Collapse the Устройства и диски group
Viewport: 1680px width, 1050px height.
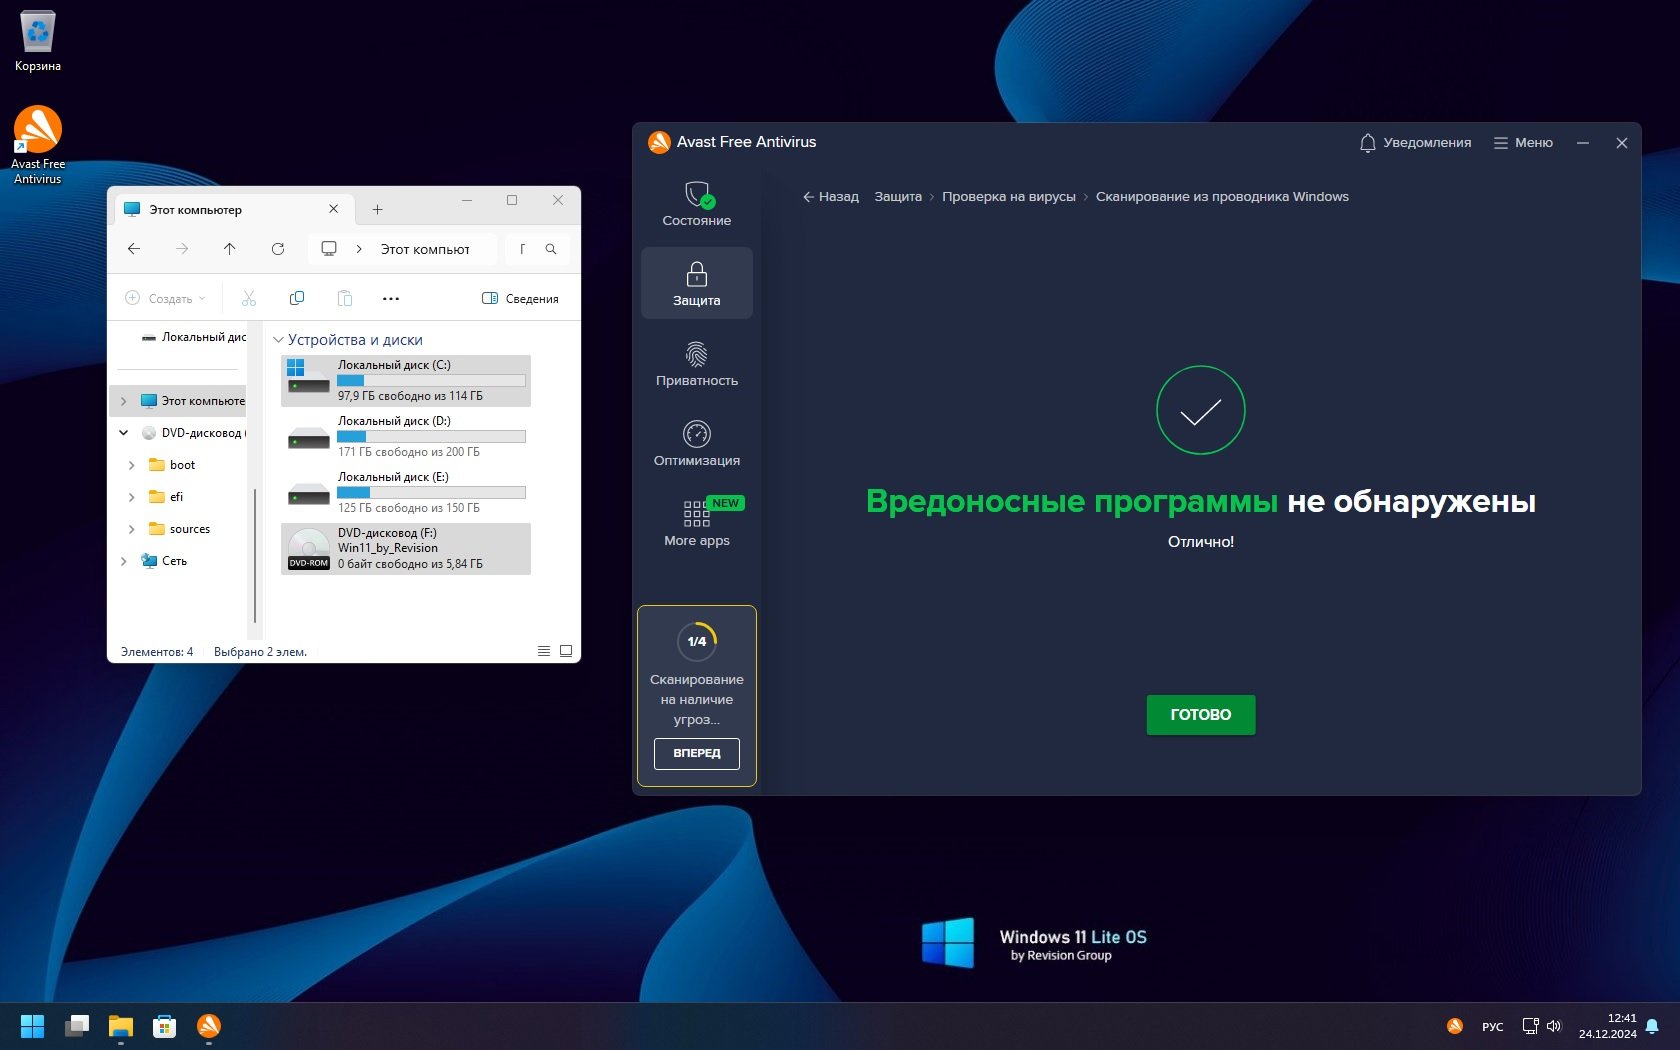279,340
